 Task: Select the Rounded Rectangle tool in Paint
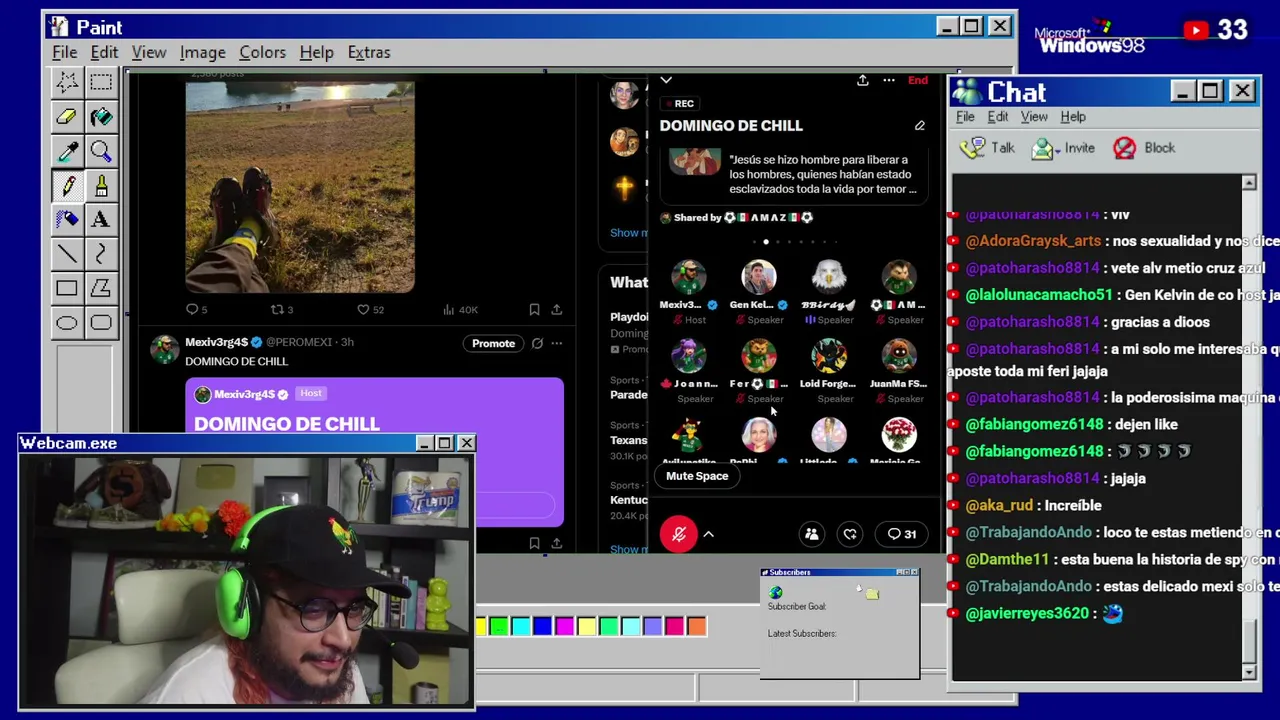point(101,323)
